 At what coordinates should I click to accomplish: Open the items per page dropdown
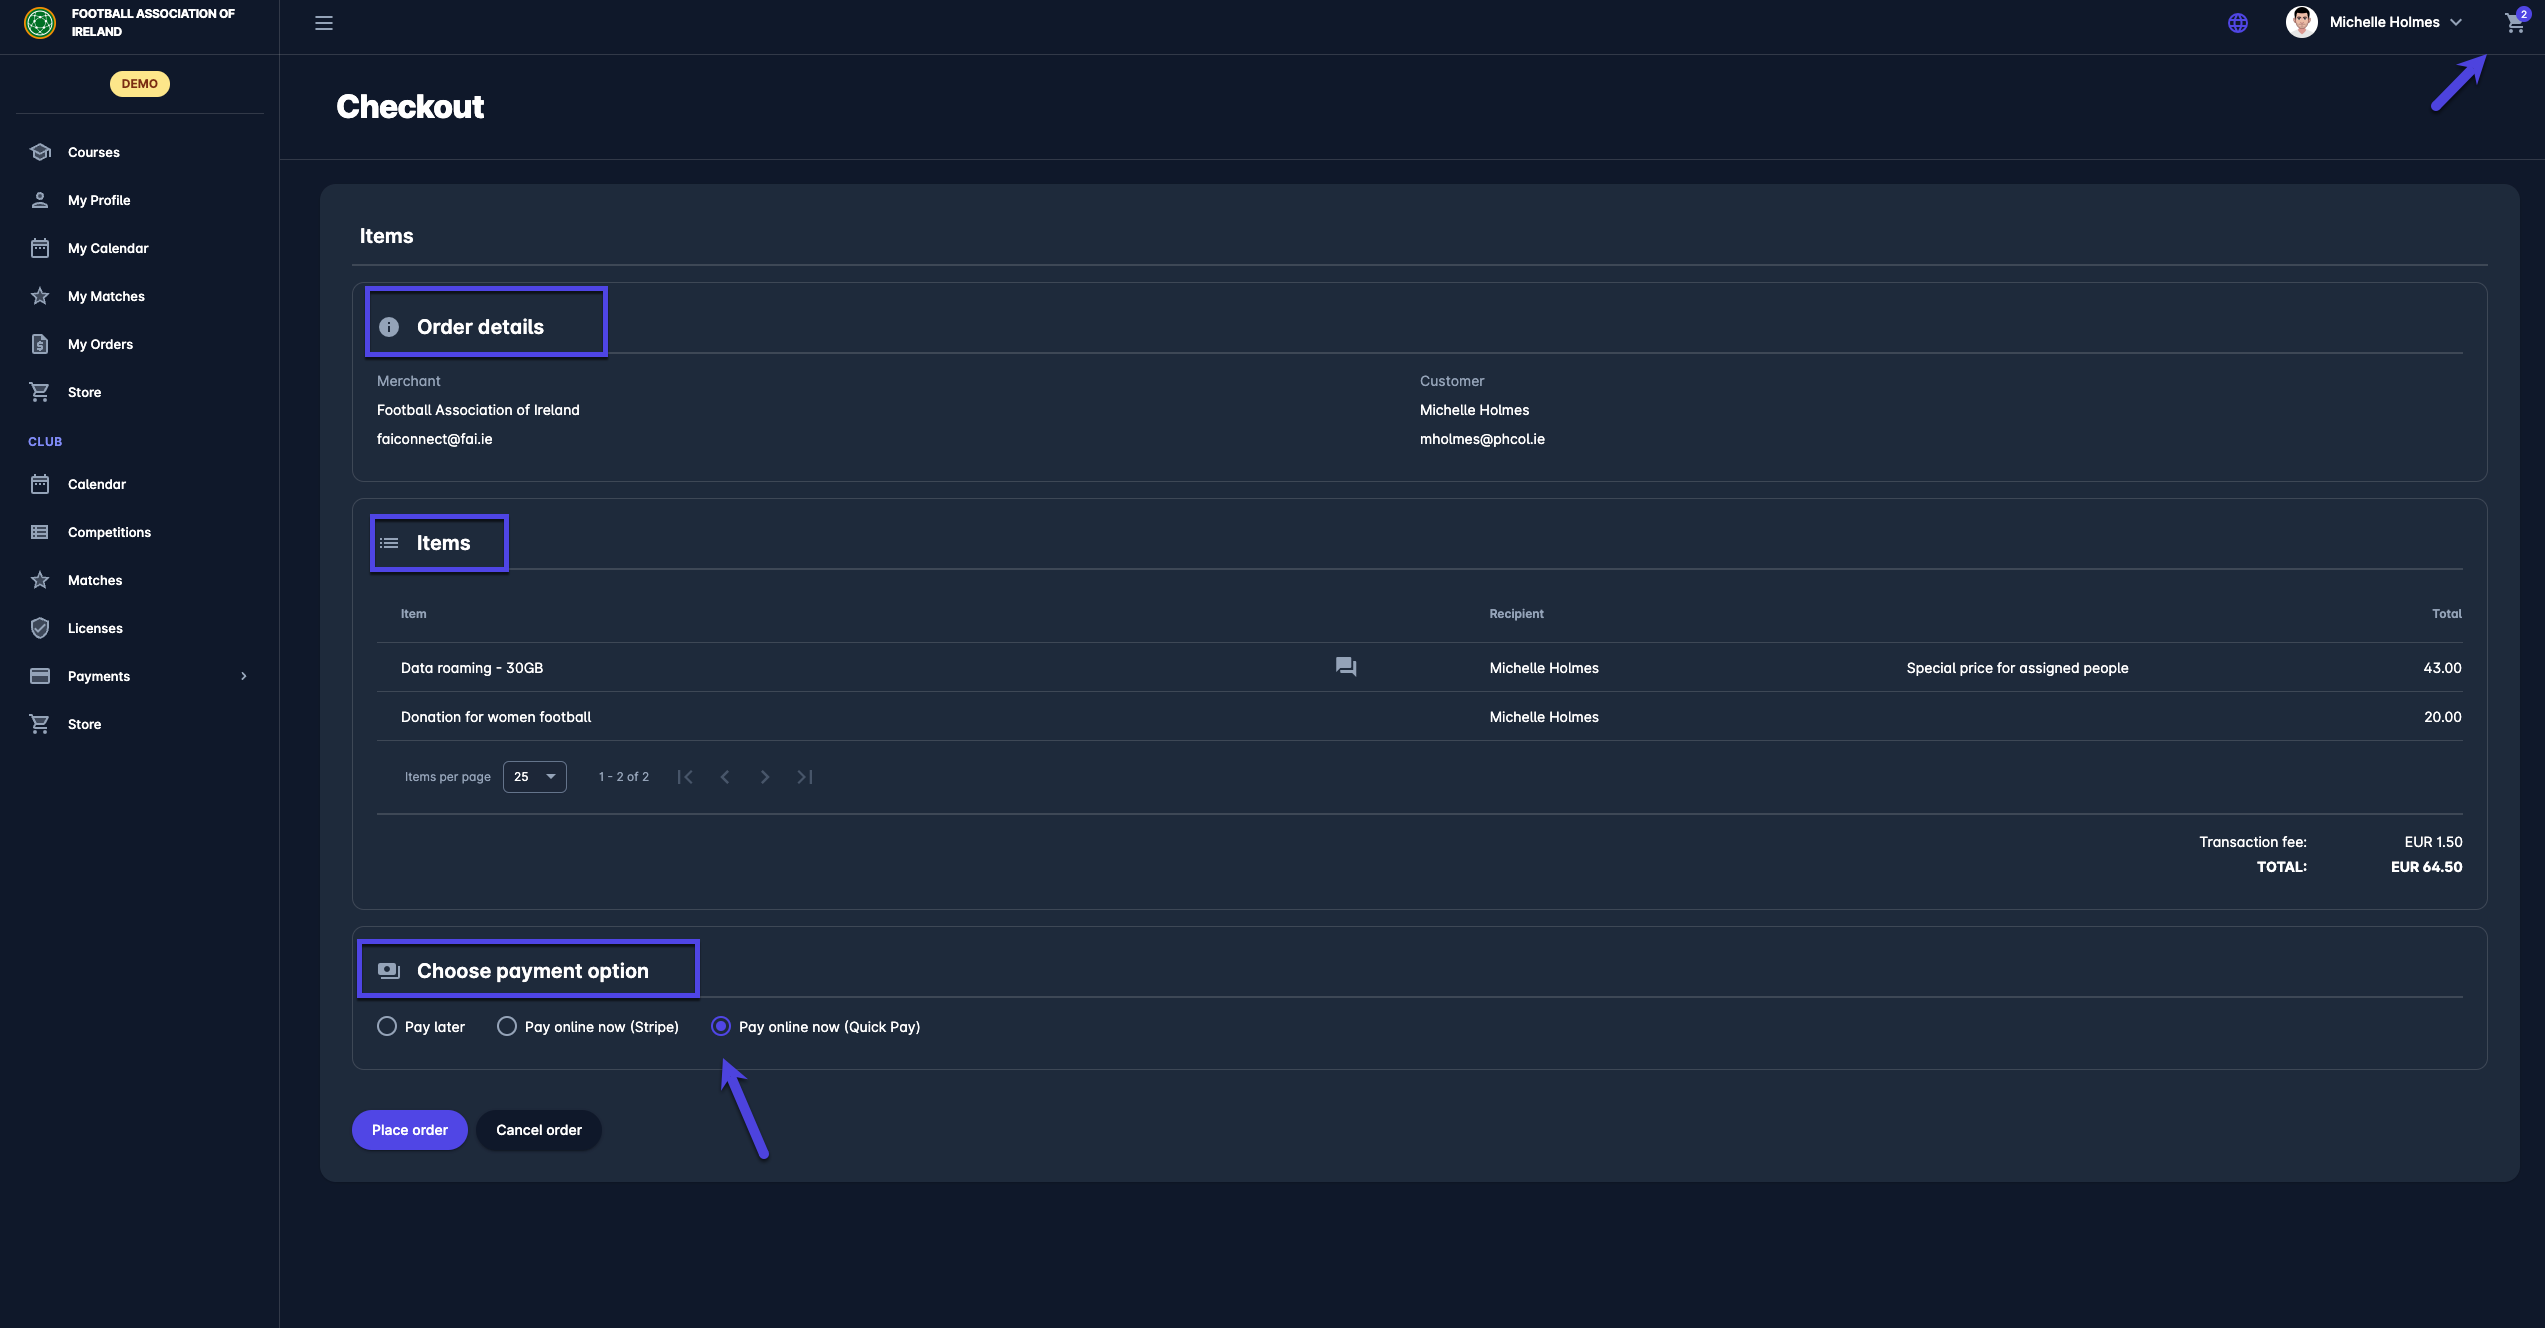534,777
